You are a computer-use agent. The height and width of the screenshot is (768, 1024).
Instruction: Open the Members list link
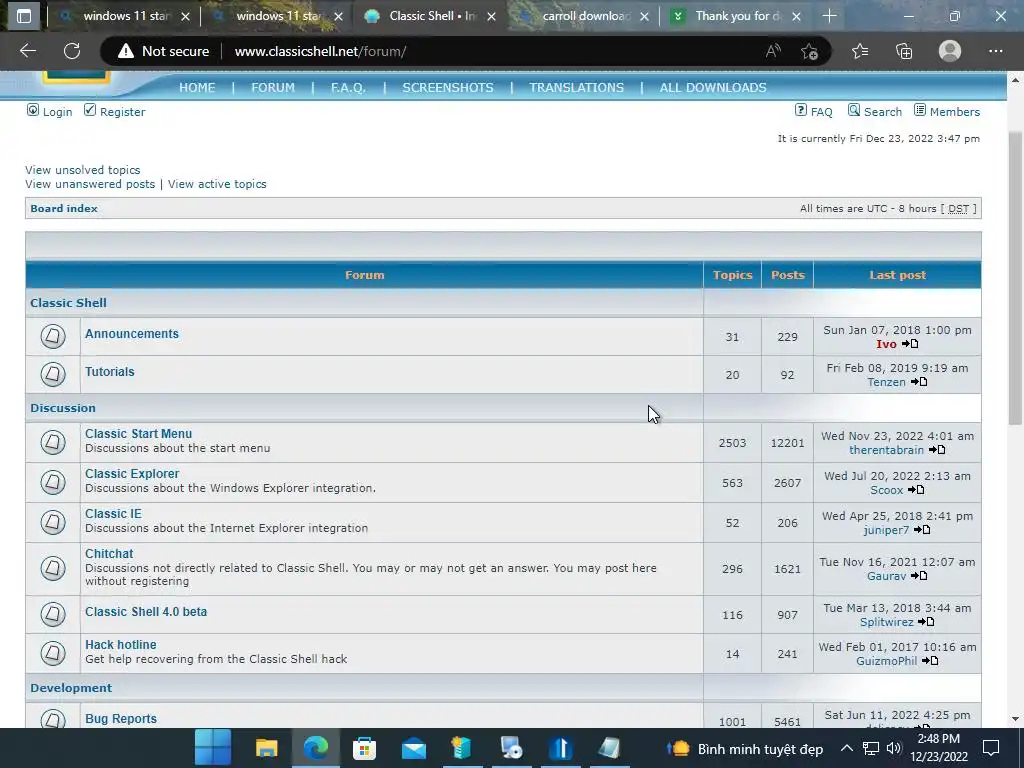point(955,112)
